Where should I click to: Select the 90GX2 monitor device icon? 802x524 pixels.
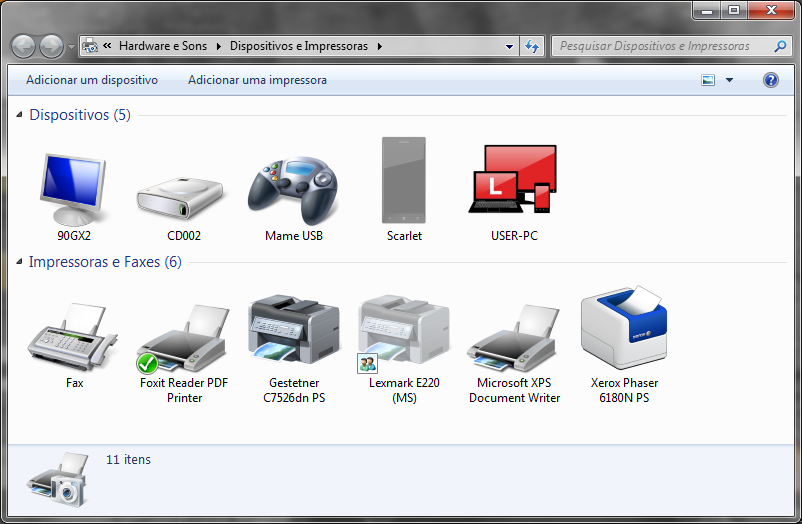(x=74, y=189)
